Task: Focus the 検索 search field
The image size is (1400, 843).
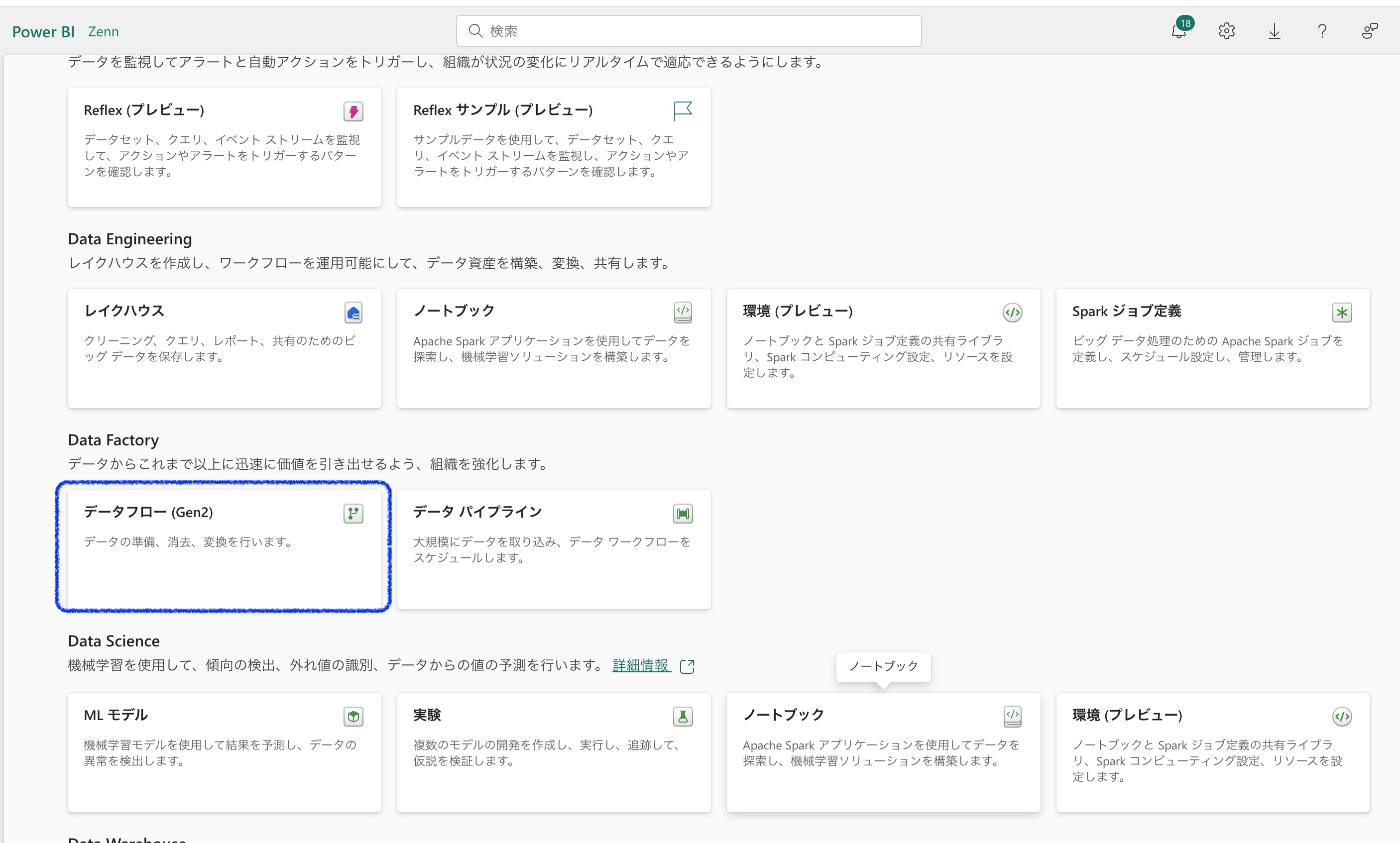Action: coord(689,31)
